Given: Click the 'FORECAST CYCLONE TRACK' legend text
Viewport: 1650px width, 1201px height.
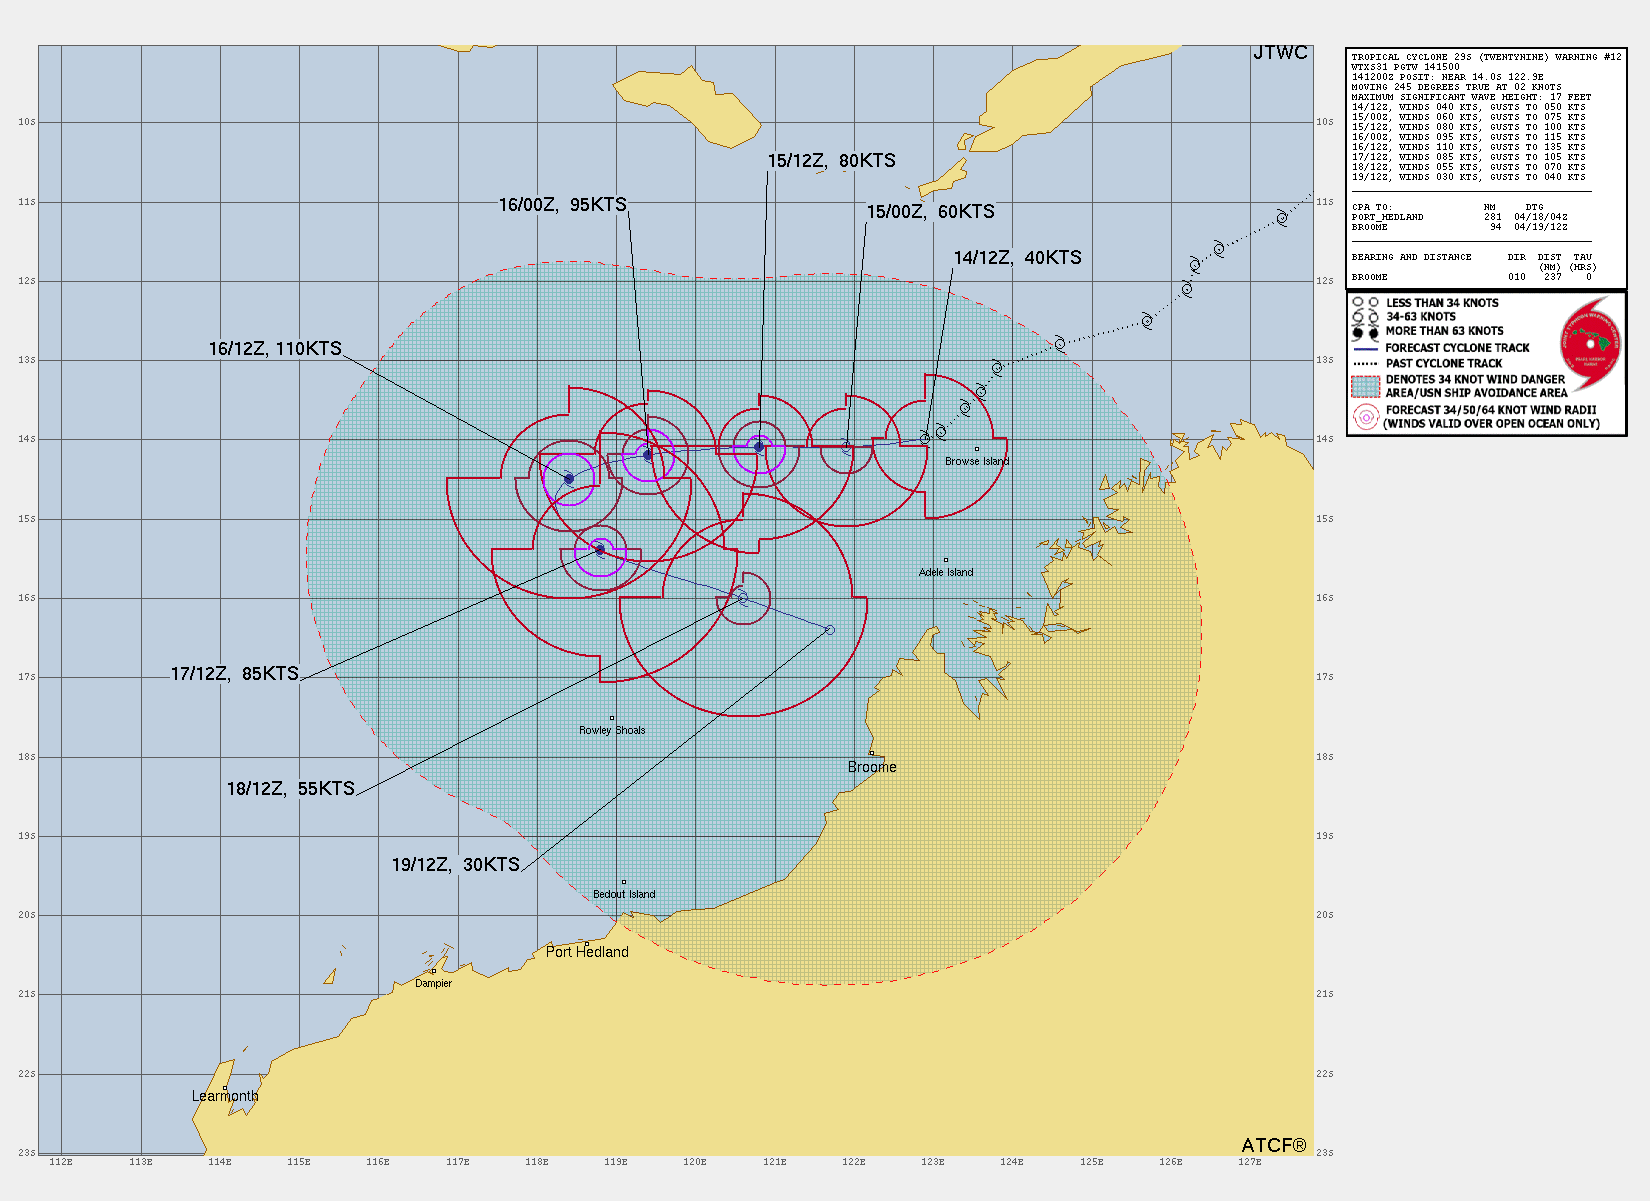Looking at the screenshot, I should click(x=1457, y=348).
